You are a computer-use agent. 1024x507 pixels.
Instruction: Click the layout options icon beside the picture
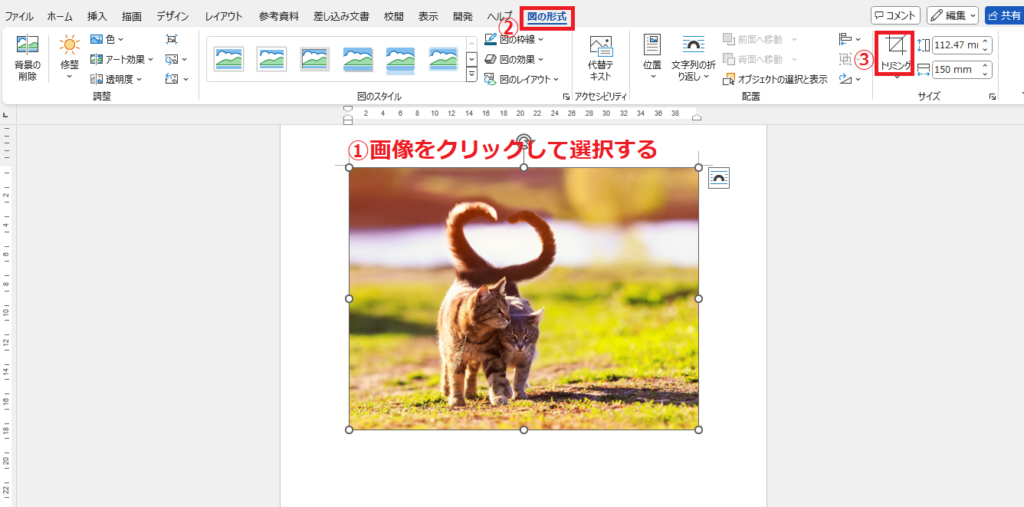pos(719,178)
